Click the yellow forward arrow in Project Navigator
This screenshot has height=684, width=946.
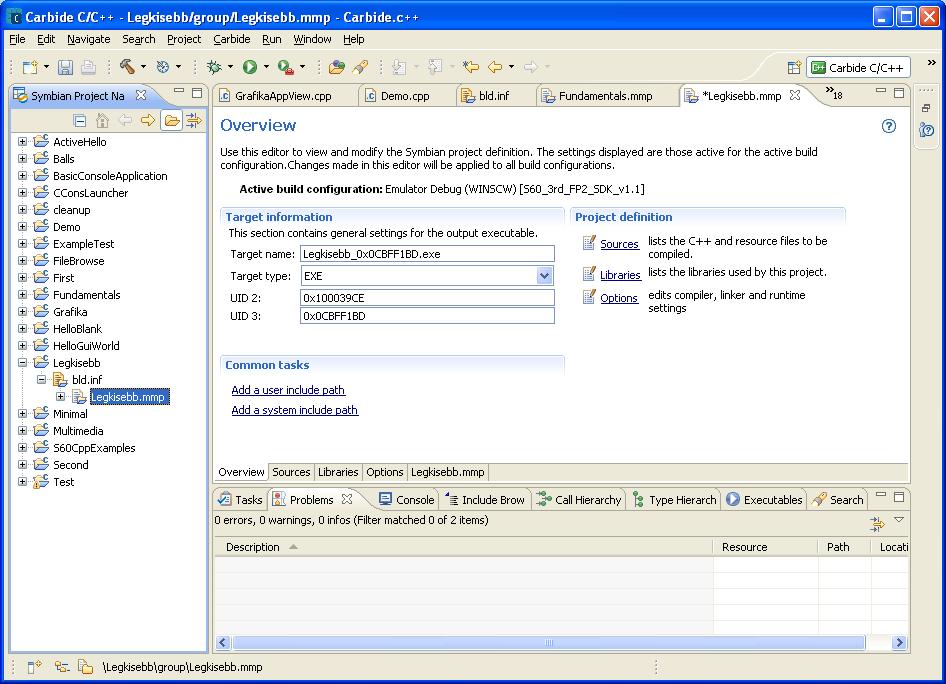[x=148, y=121]
